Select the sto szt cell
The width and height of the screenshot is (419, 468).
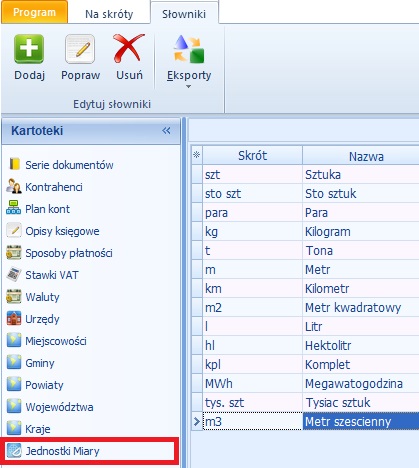[252, 193]
